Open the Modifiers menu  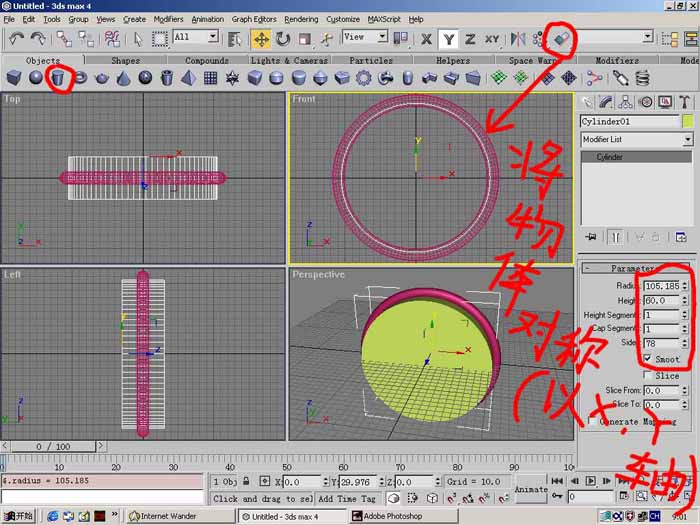coord(168,19)
